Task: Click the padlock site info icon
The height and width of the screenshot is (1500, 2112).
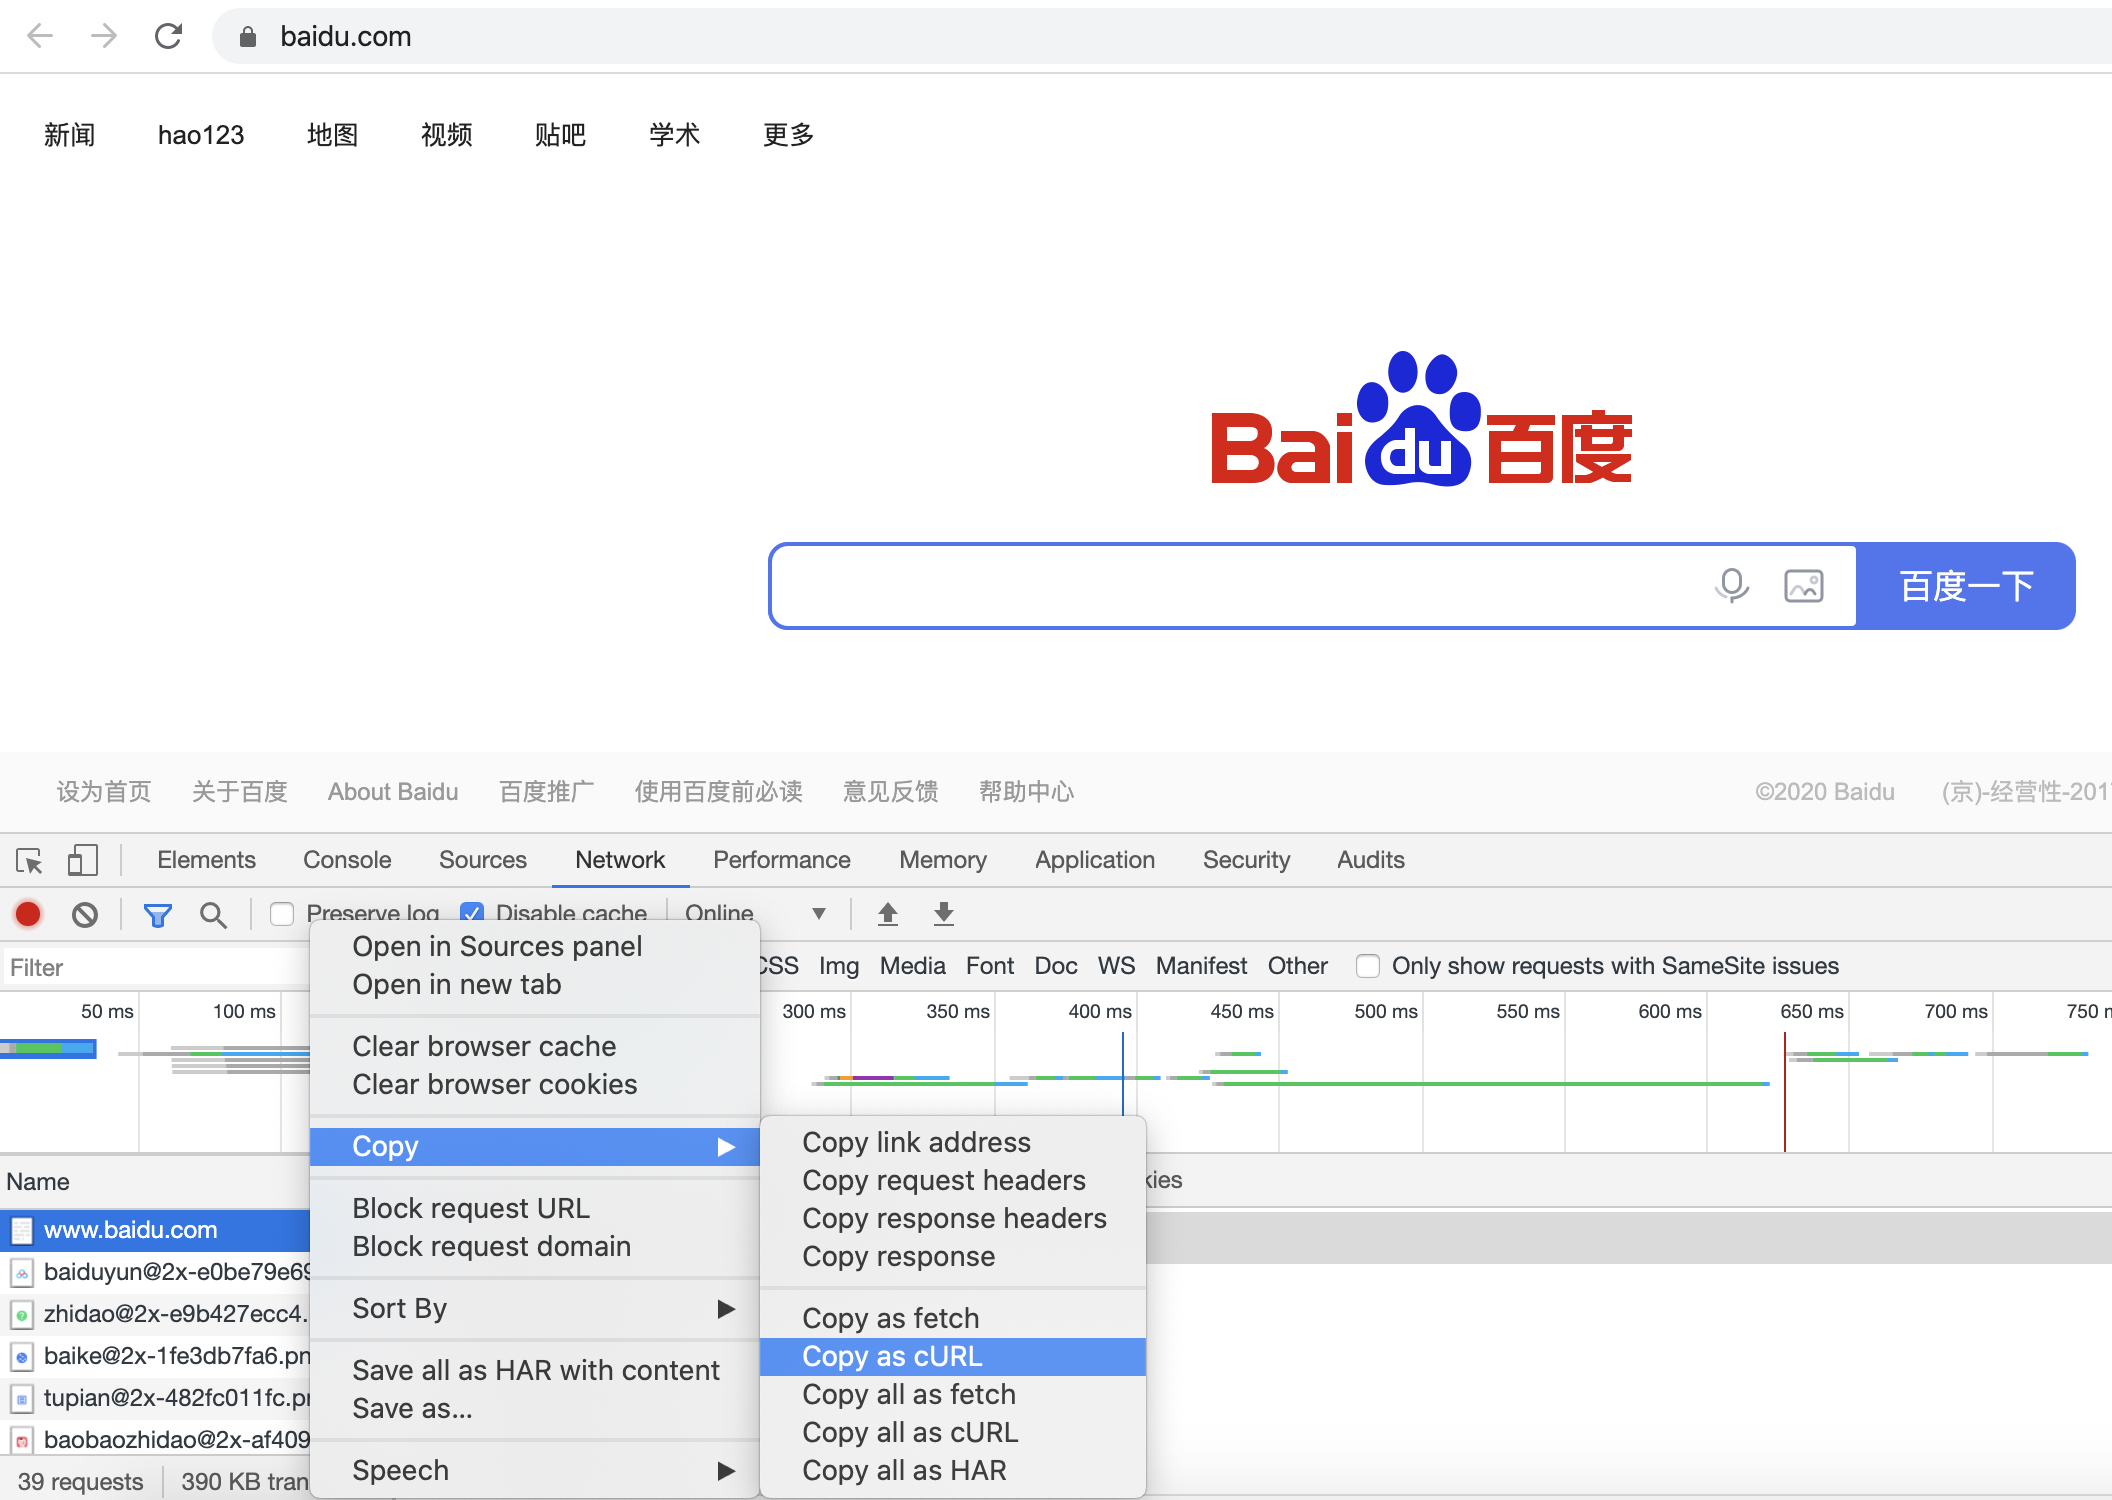Action: pos(248,37)
